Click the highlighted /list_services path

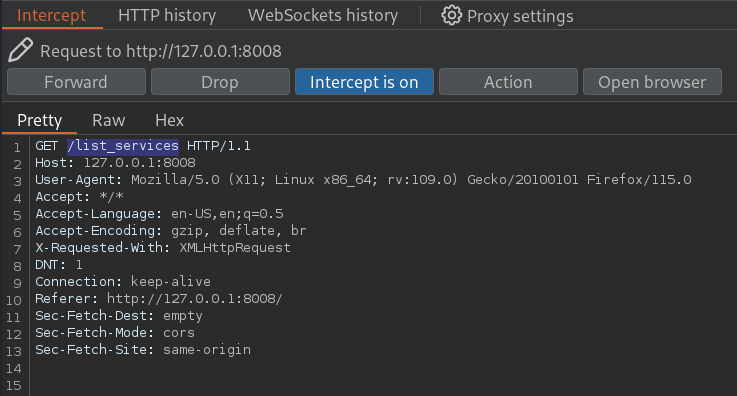coord(123,146)
